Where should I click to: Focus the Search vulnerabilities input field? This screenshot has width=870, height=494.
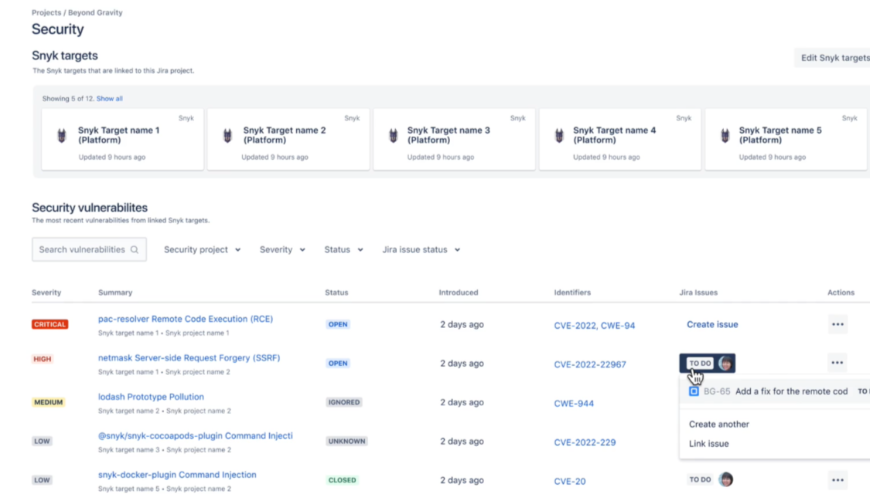coord(82,250)
